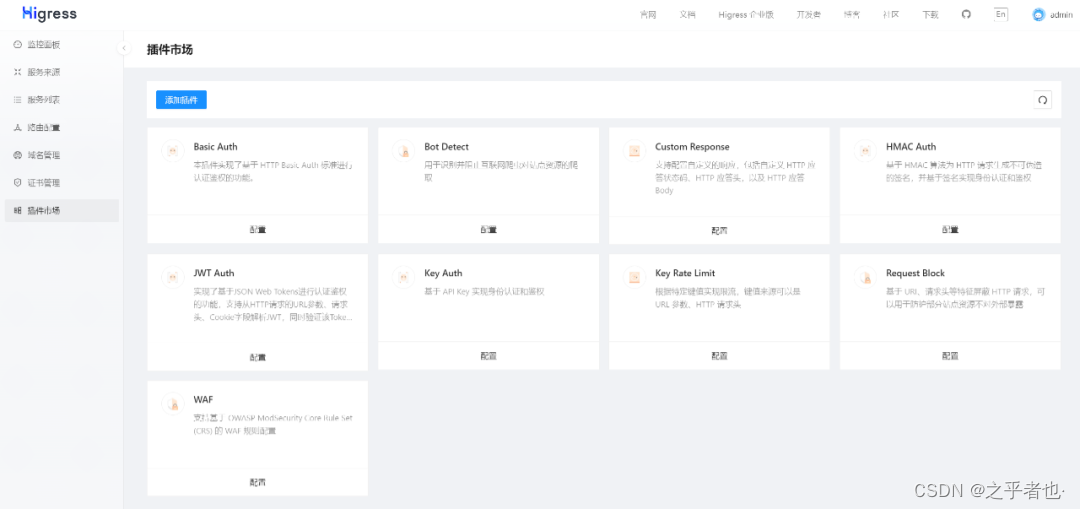Open 服务列表 in the sidebar
The width and height of the screenshot is (1080, 509).
pyautogui.click(x=62, y=100)
